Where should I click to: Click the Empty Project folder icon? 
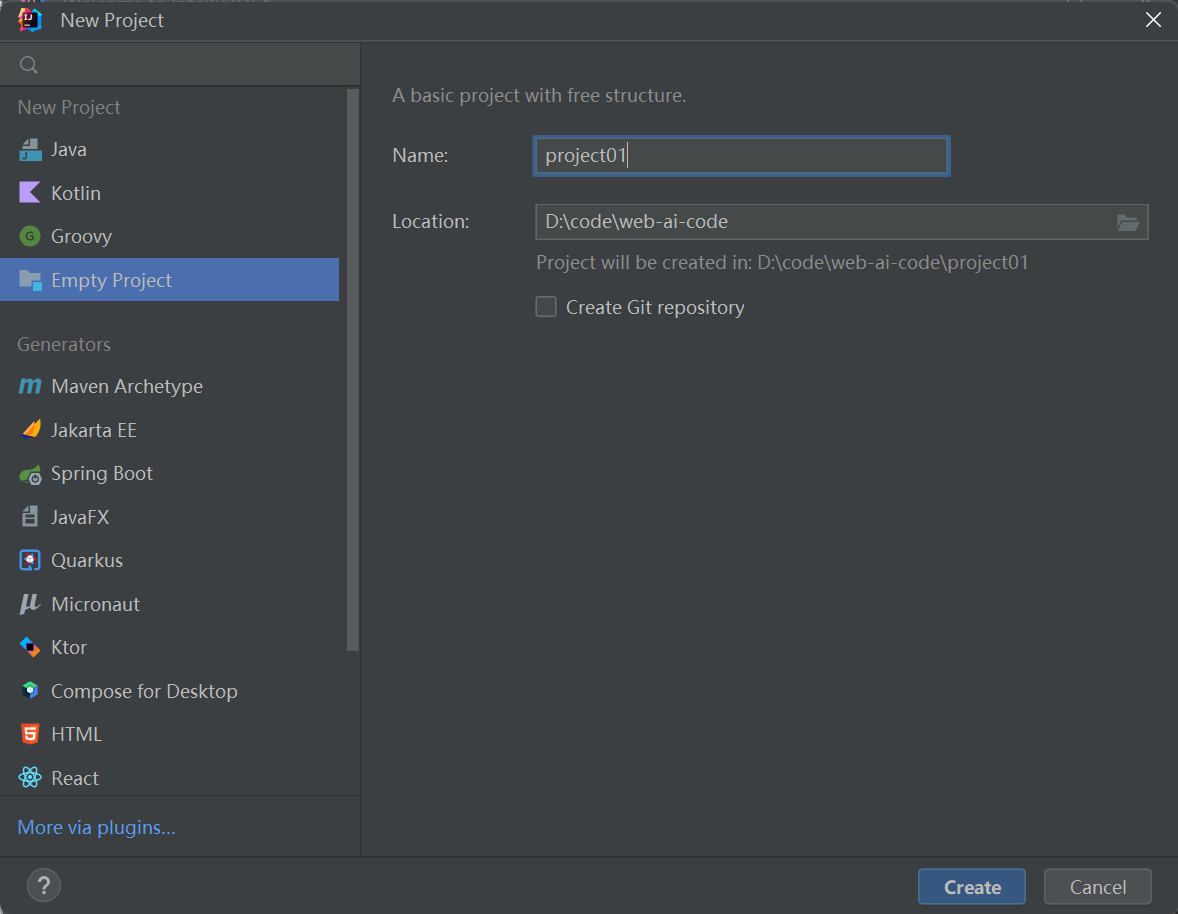[30, 280]
